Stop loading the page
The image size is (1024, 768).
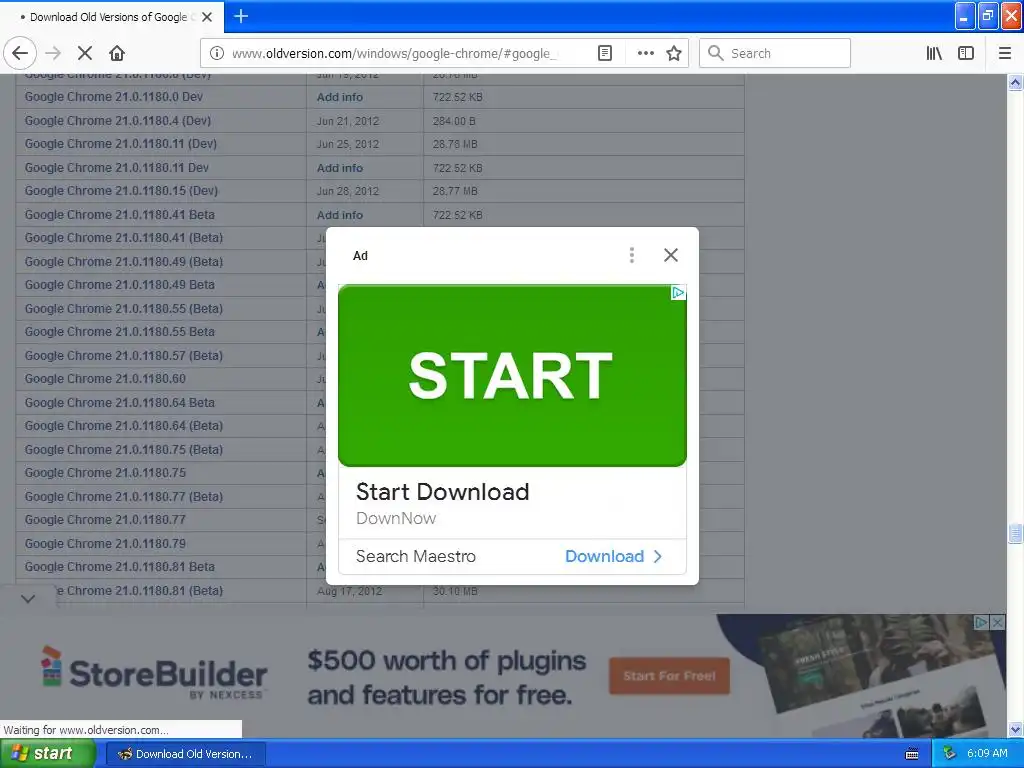point(85,53)
